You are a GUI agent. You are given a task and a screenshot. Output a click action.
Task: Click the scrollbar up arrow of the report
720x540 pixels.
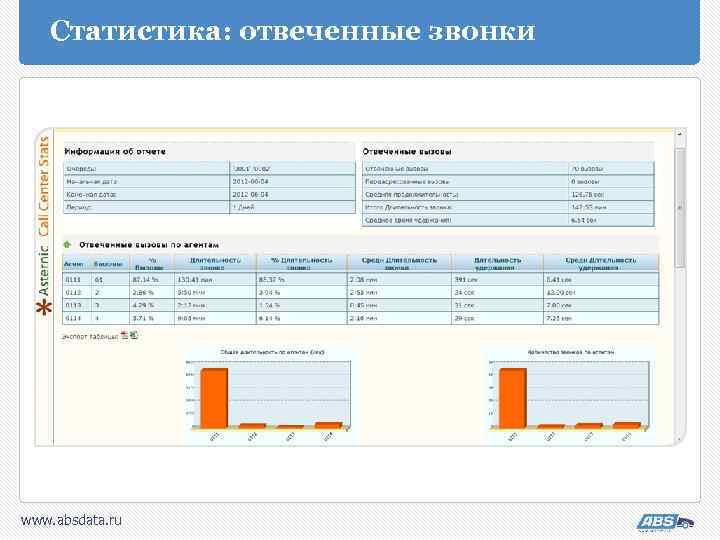tap(680, 134)
